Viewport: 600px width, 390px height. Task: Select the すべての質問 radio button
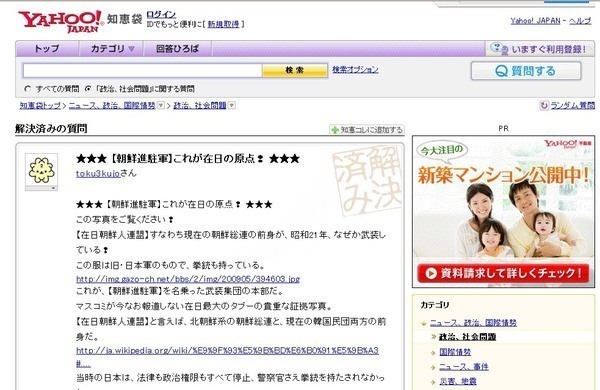[x=27, y=89]
